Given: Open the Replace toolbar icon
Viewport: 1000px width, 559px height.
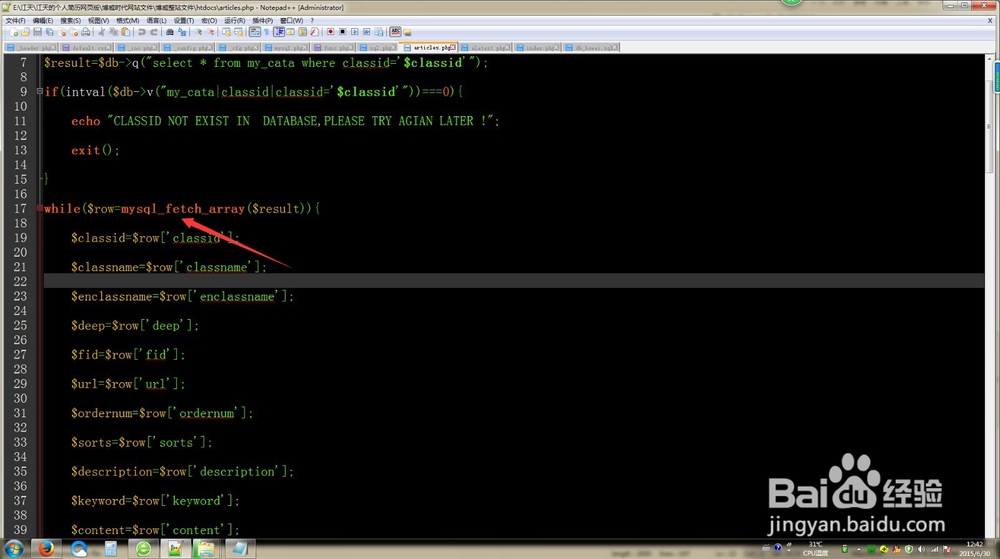Looking at the screenshot, I should [x=182, y=32].
